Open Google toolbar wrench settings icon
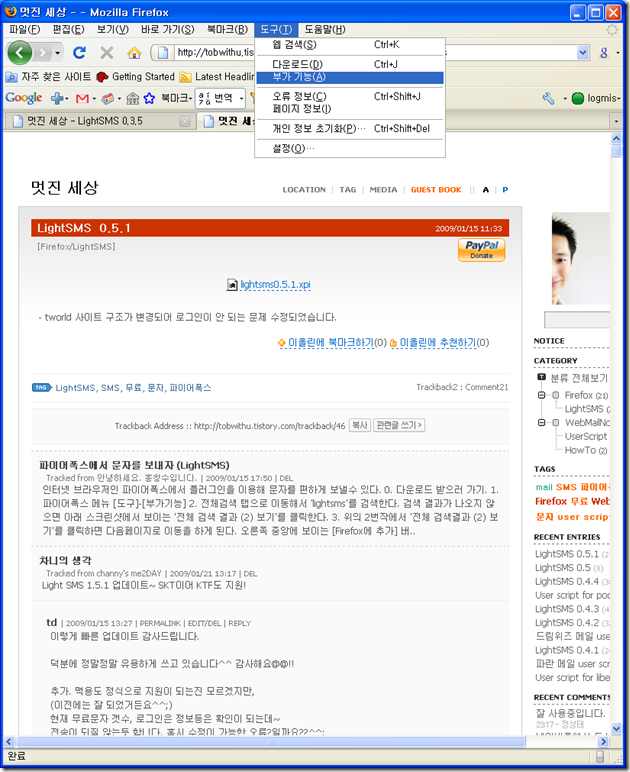The height and width of the screenshot is (772, 630). coord(549,98)
